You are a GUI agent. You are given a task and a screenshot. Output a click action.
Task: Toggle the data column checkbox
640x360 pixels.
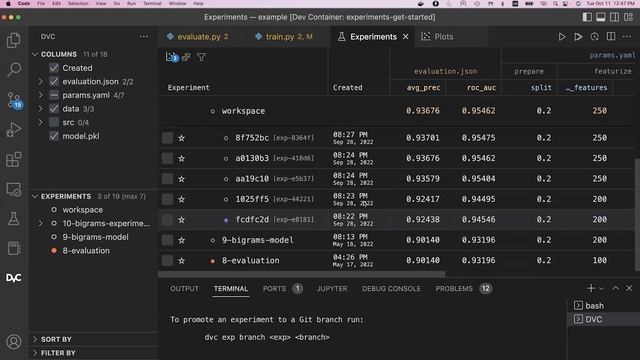tap(54, 109)
